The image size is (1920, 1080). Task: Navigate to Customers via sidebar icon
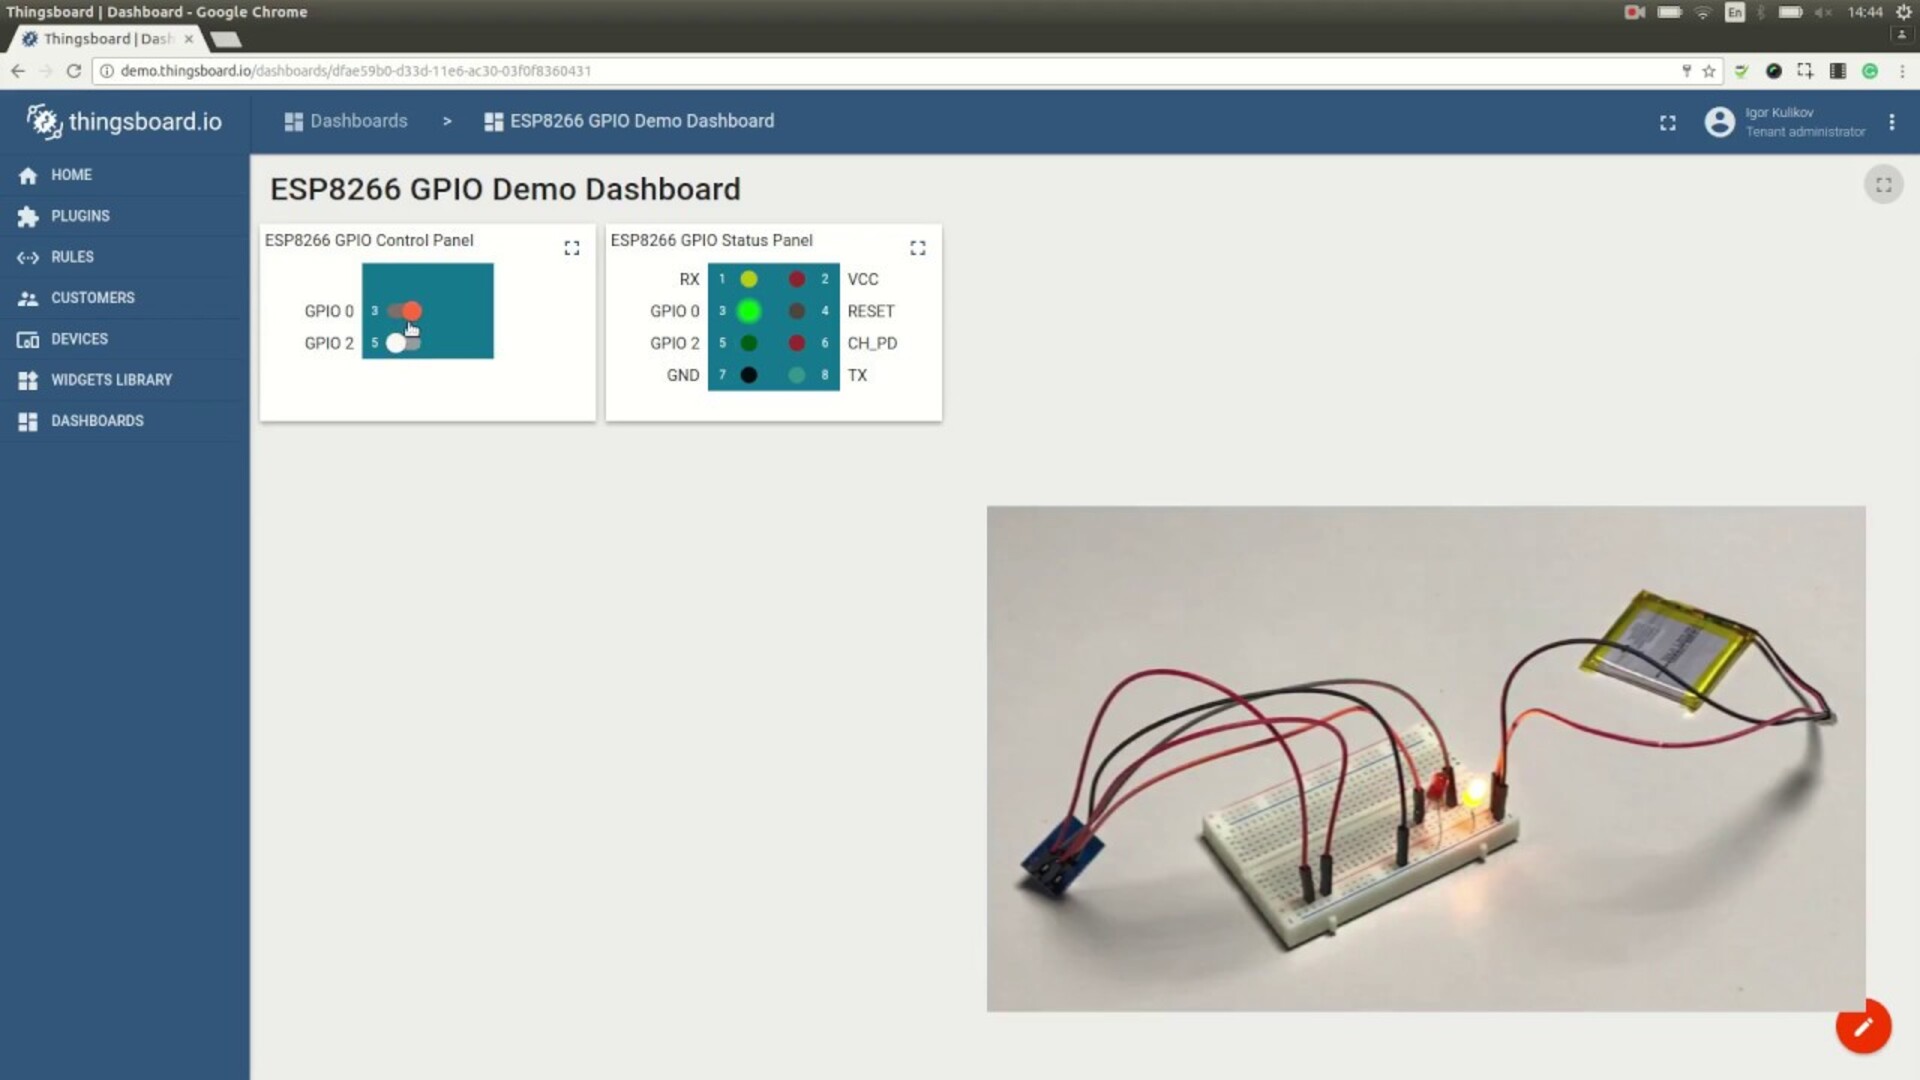(x=92, y=297)
